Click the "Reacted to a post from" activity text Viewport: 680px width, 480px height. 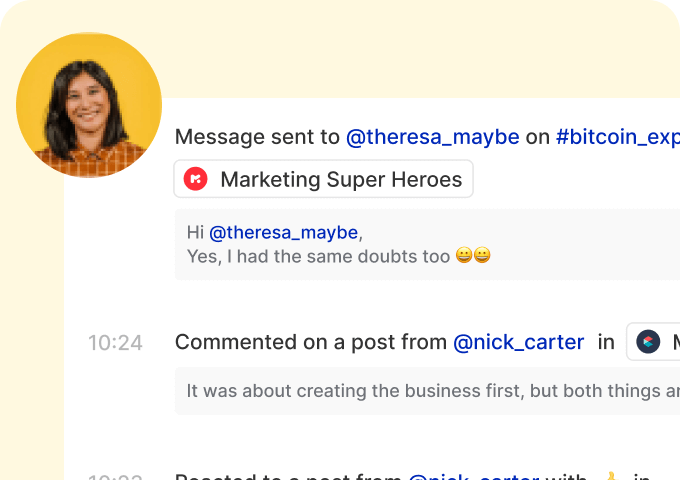click(x=288, y=476)
